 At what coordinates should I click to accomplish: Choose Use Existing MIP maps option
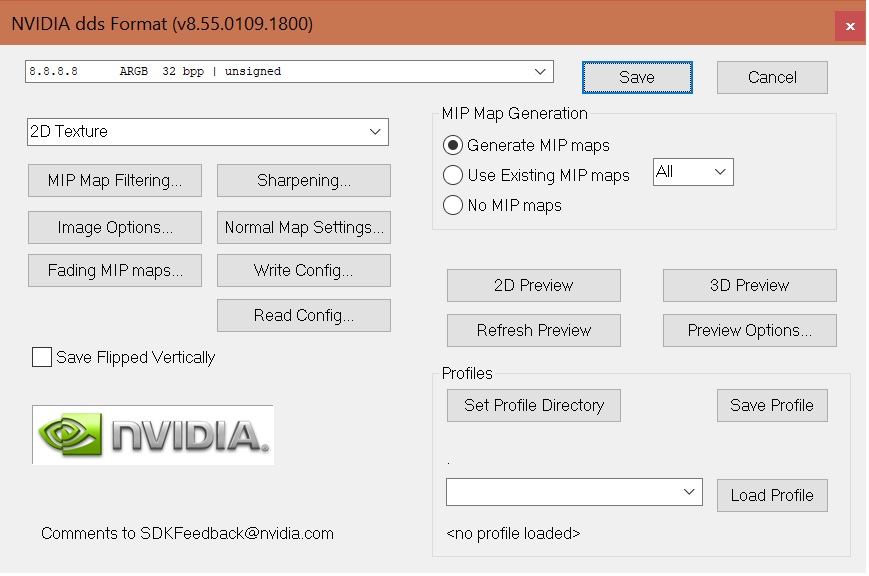[x=453, y=175]
